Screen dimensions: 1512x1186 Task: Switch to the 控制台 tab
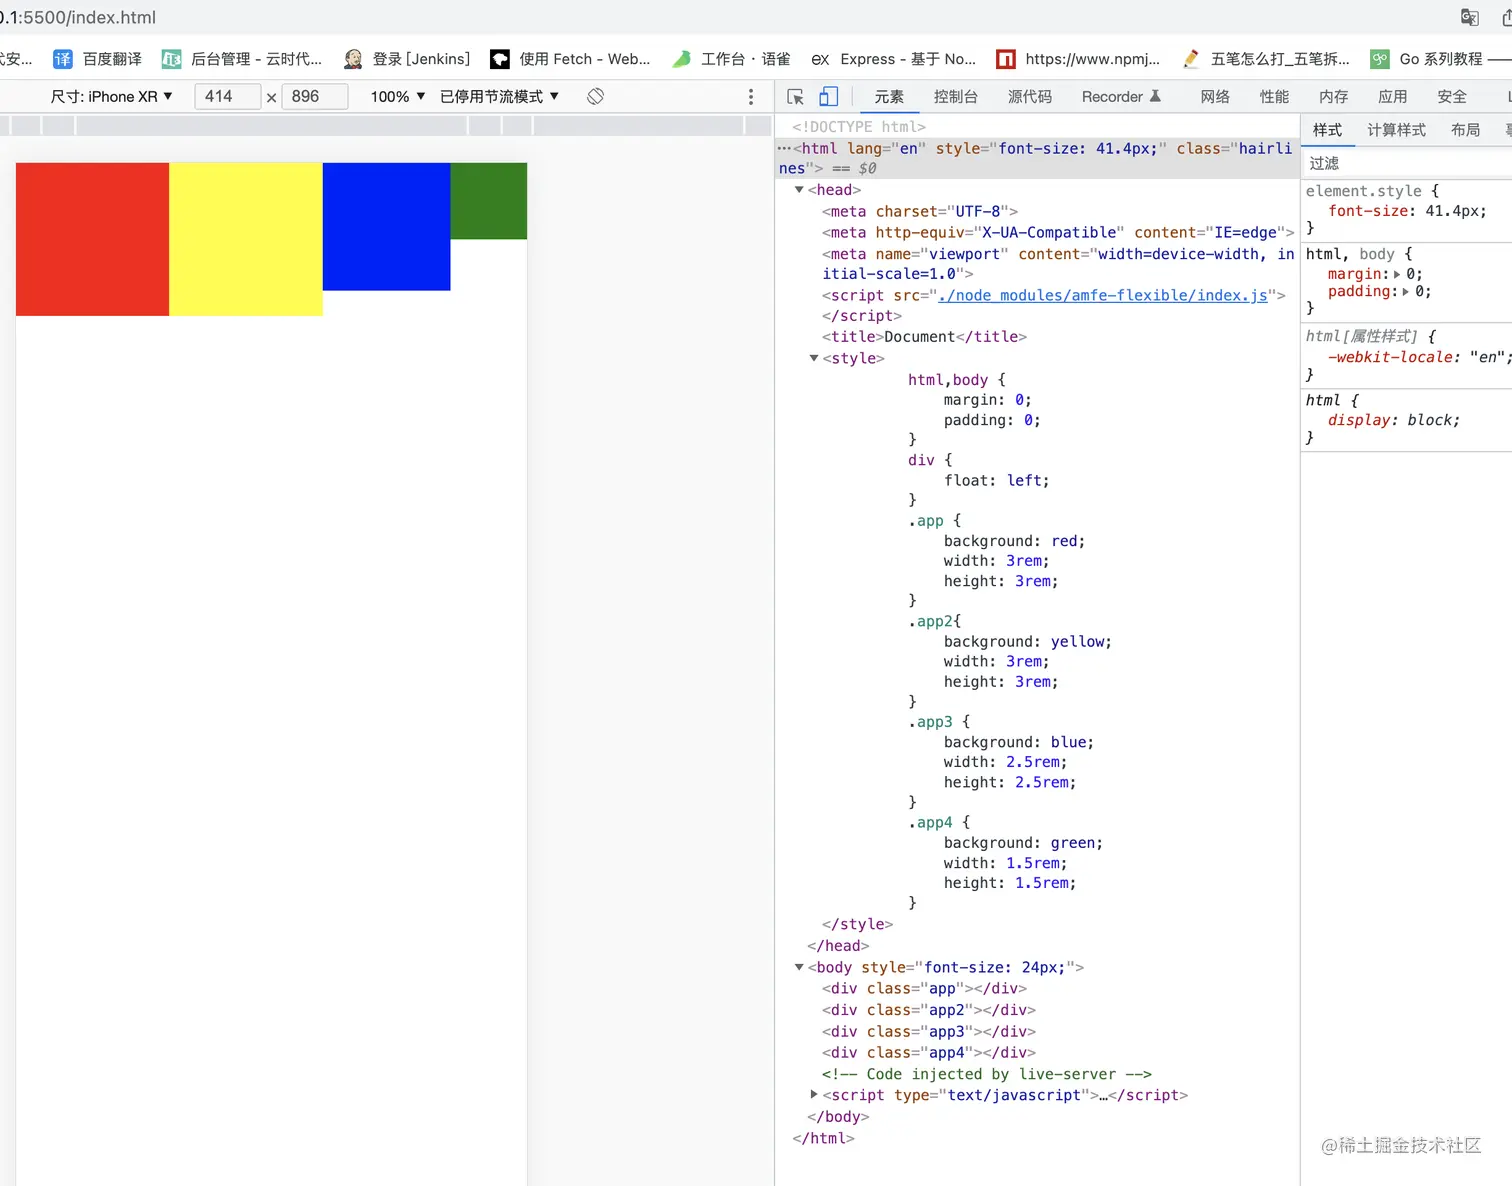pos(956,97)
